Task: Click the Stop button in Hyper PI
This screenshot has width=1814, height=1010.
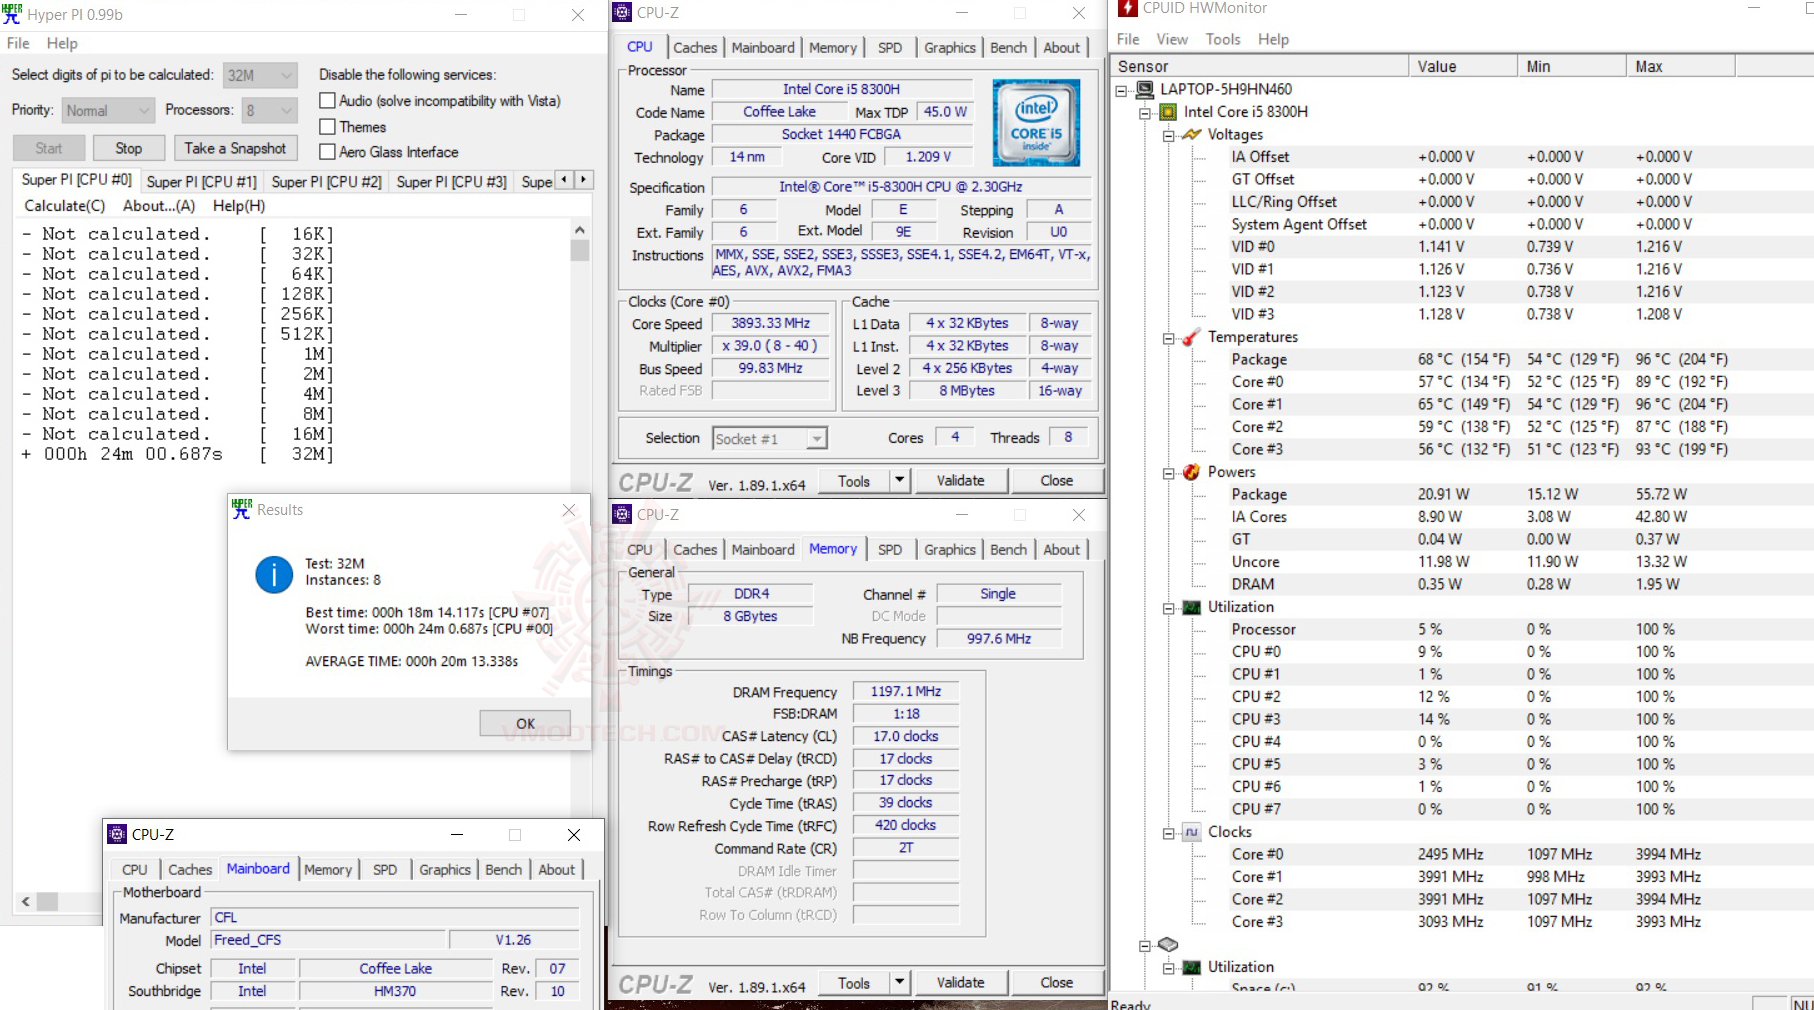Action: click(129, 148)
